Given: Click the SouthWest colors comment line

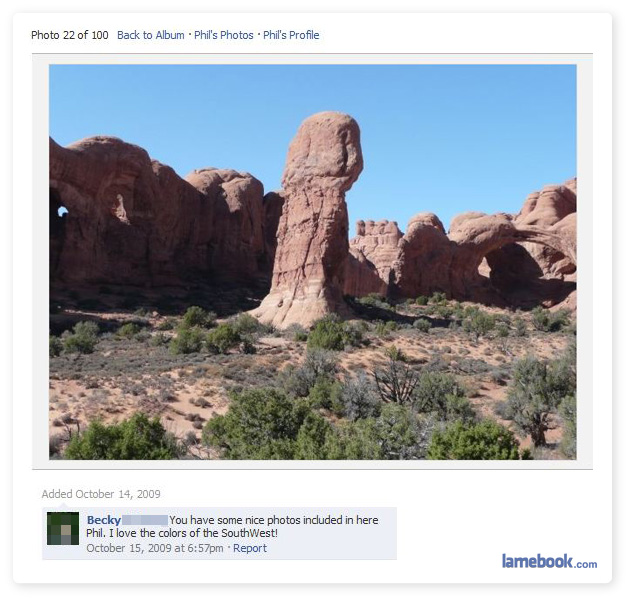Looking at the screenshot, I should pyautogui.click(x=182, y=533).
